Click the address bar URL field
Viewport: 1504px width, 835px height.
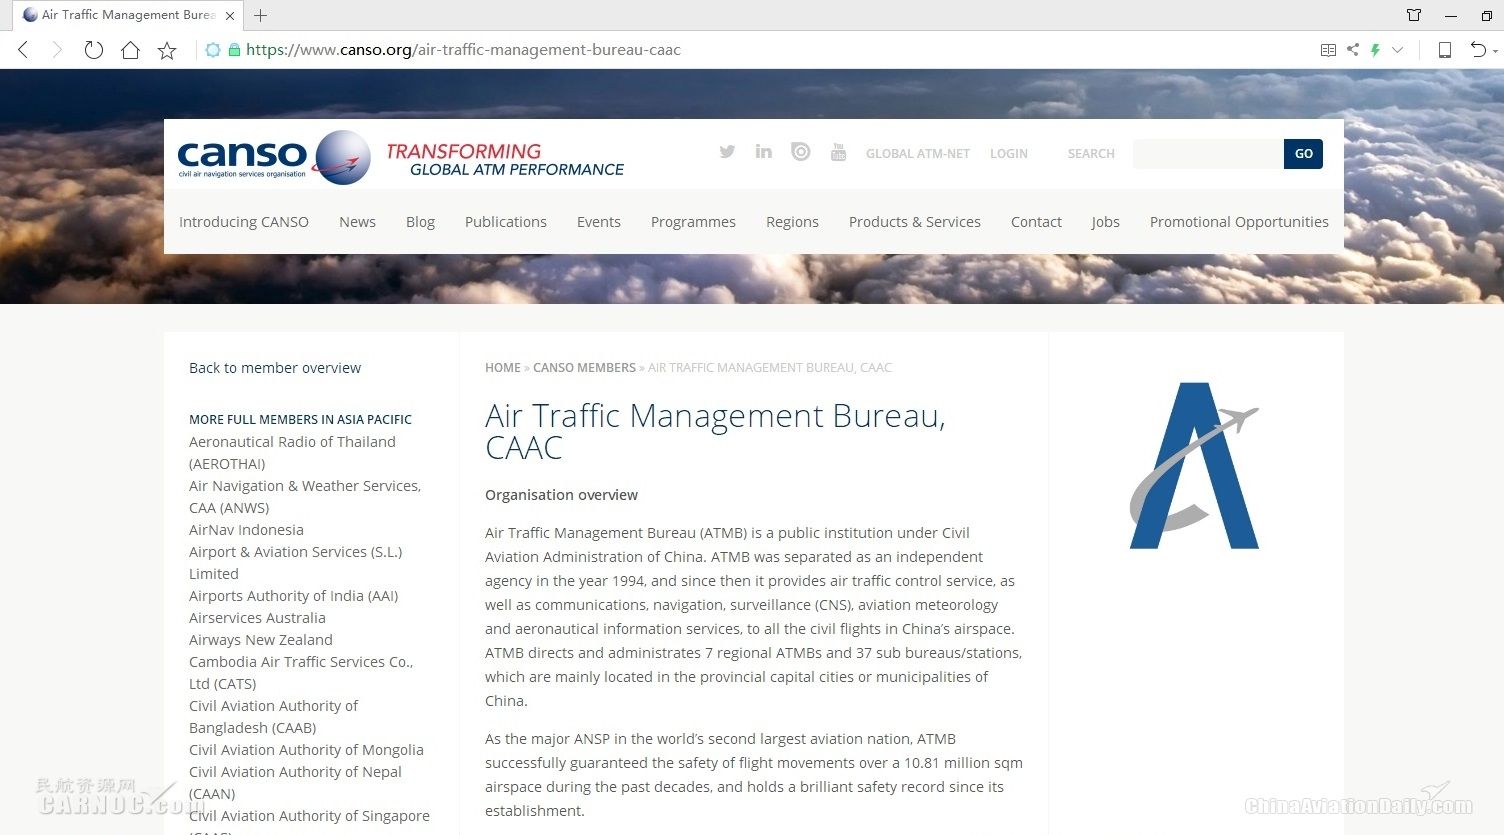[x=463, y=50]
